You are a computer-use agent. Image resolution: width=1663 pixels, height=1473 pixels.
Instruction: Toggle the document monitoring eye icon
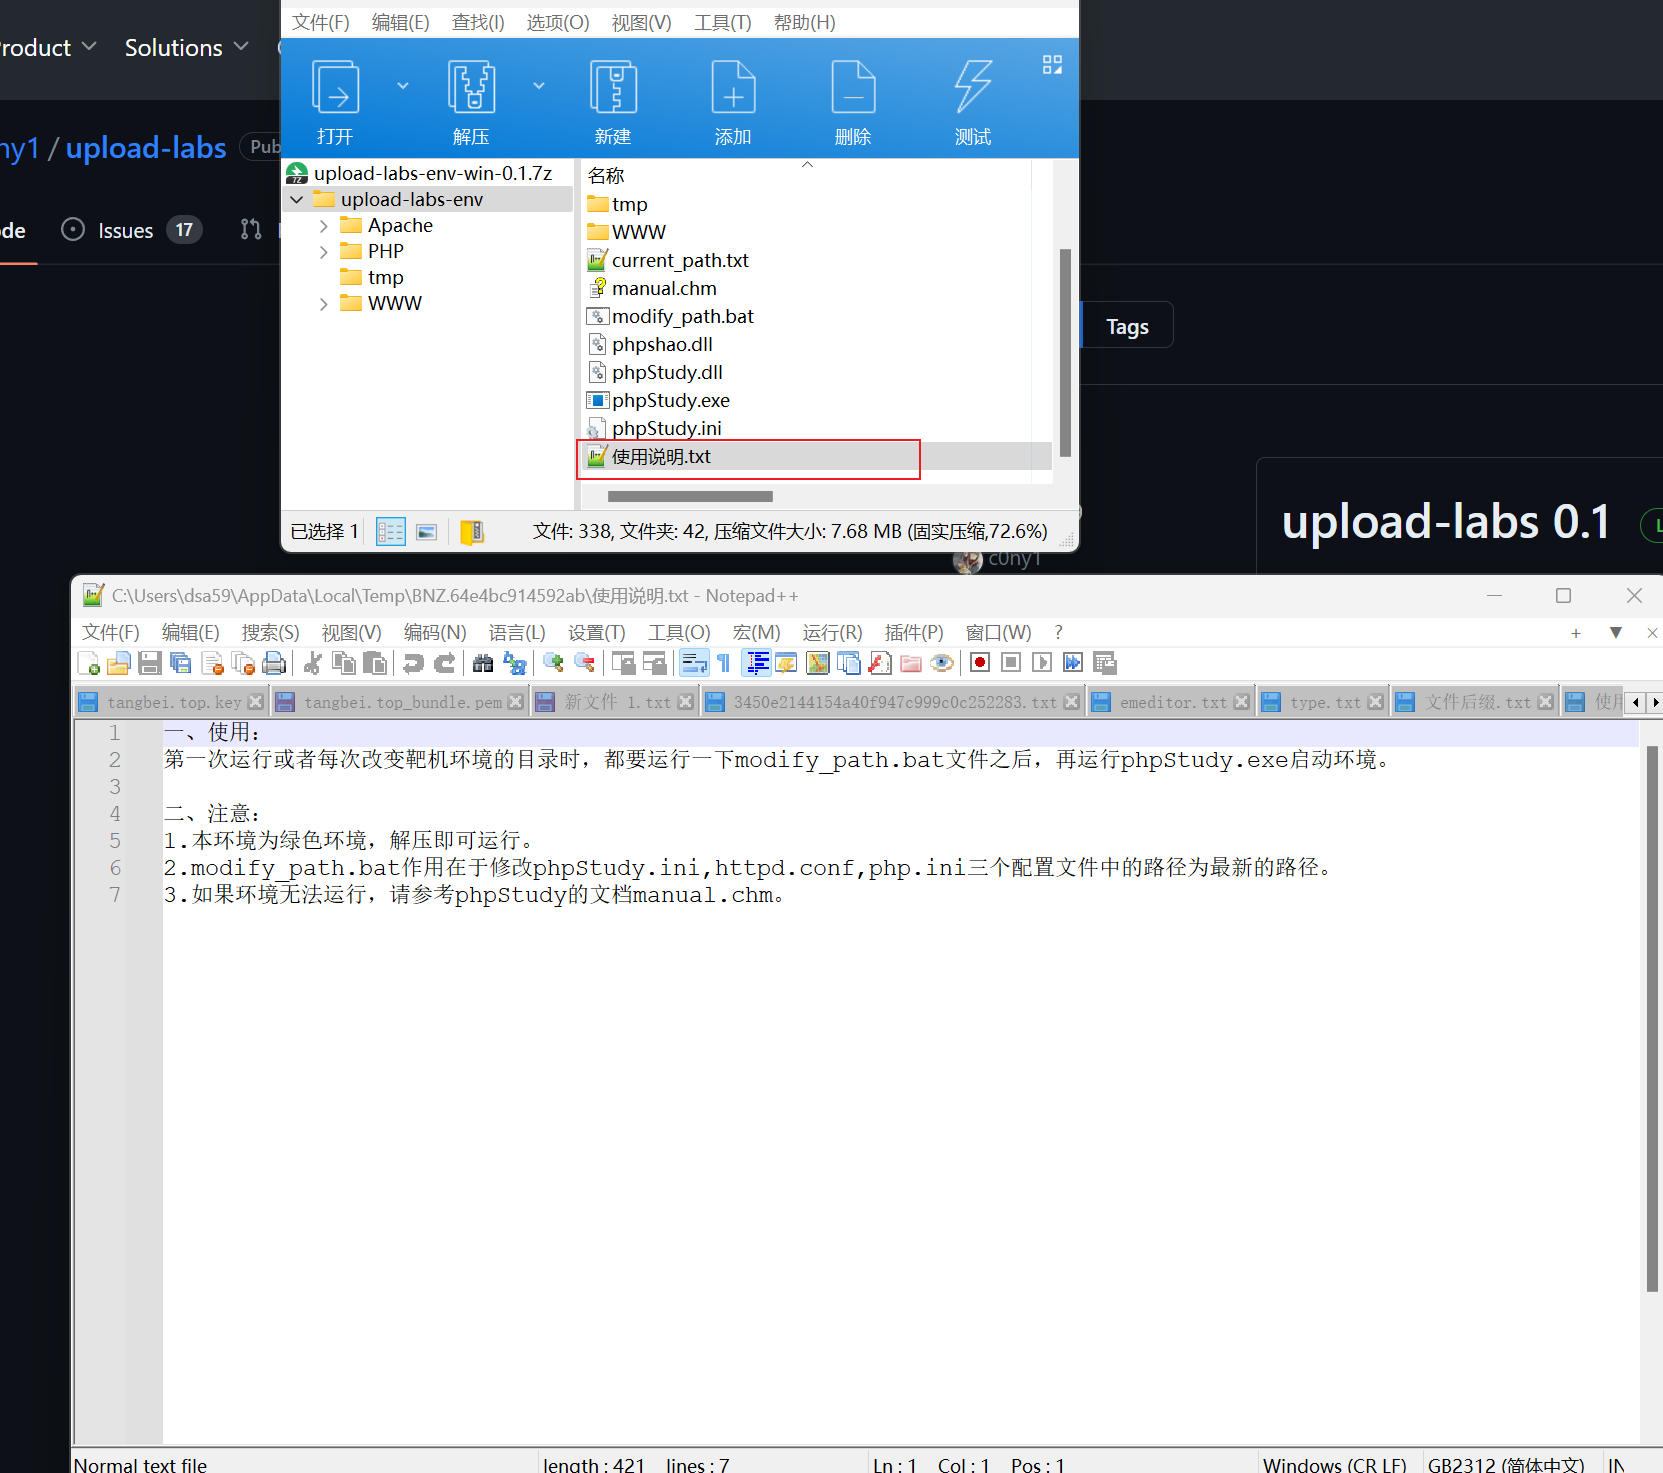tap(942, 663)
